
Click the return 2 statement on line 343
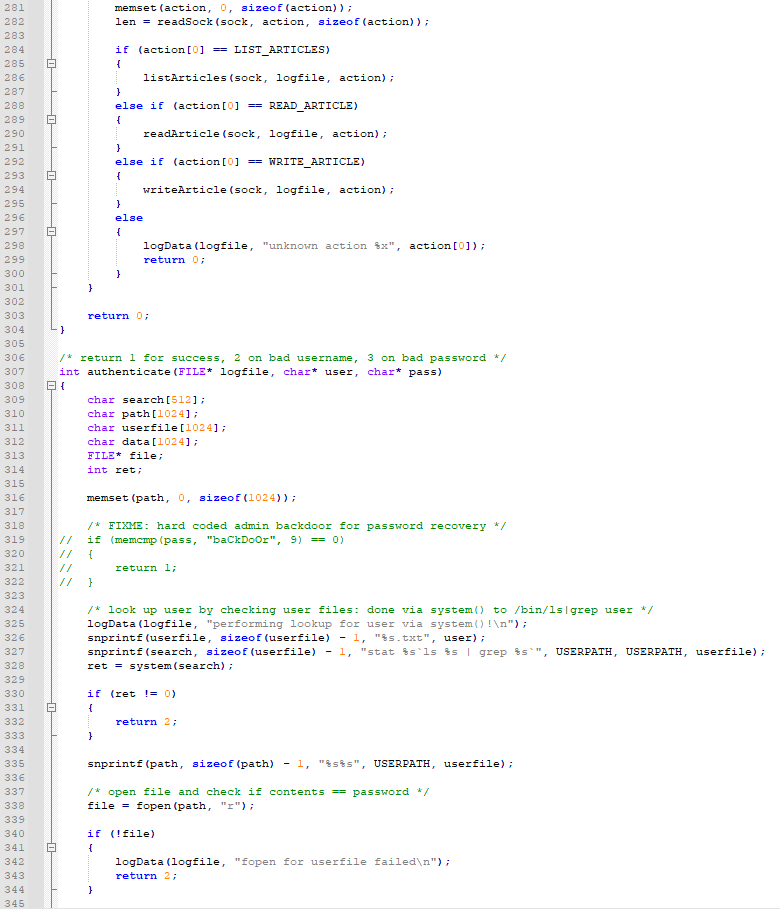146,876
